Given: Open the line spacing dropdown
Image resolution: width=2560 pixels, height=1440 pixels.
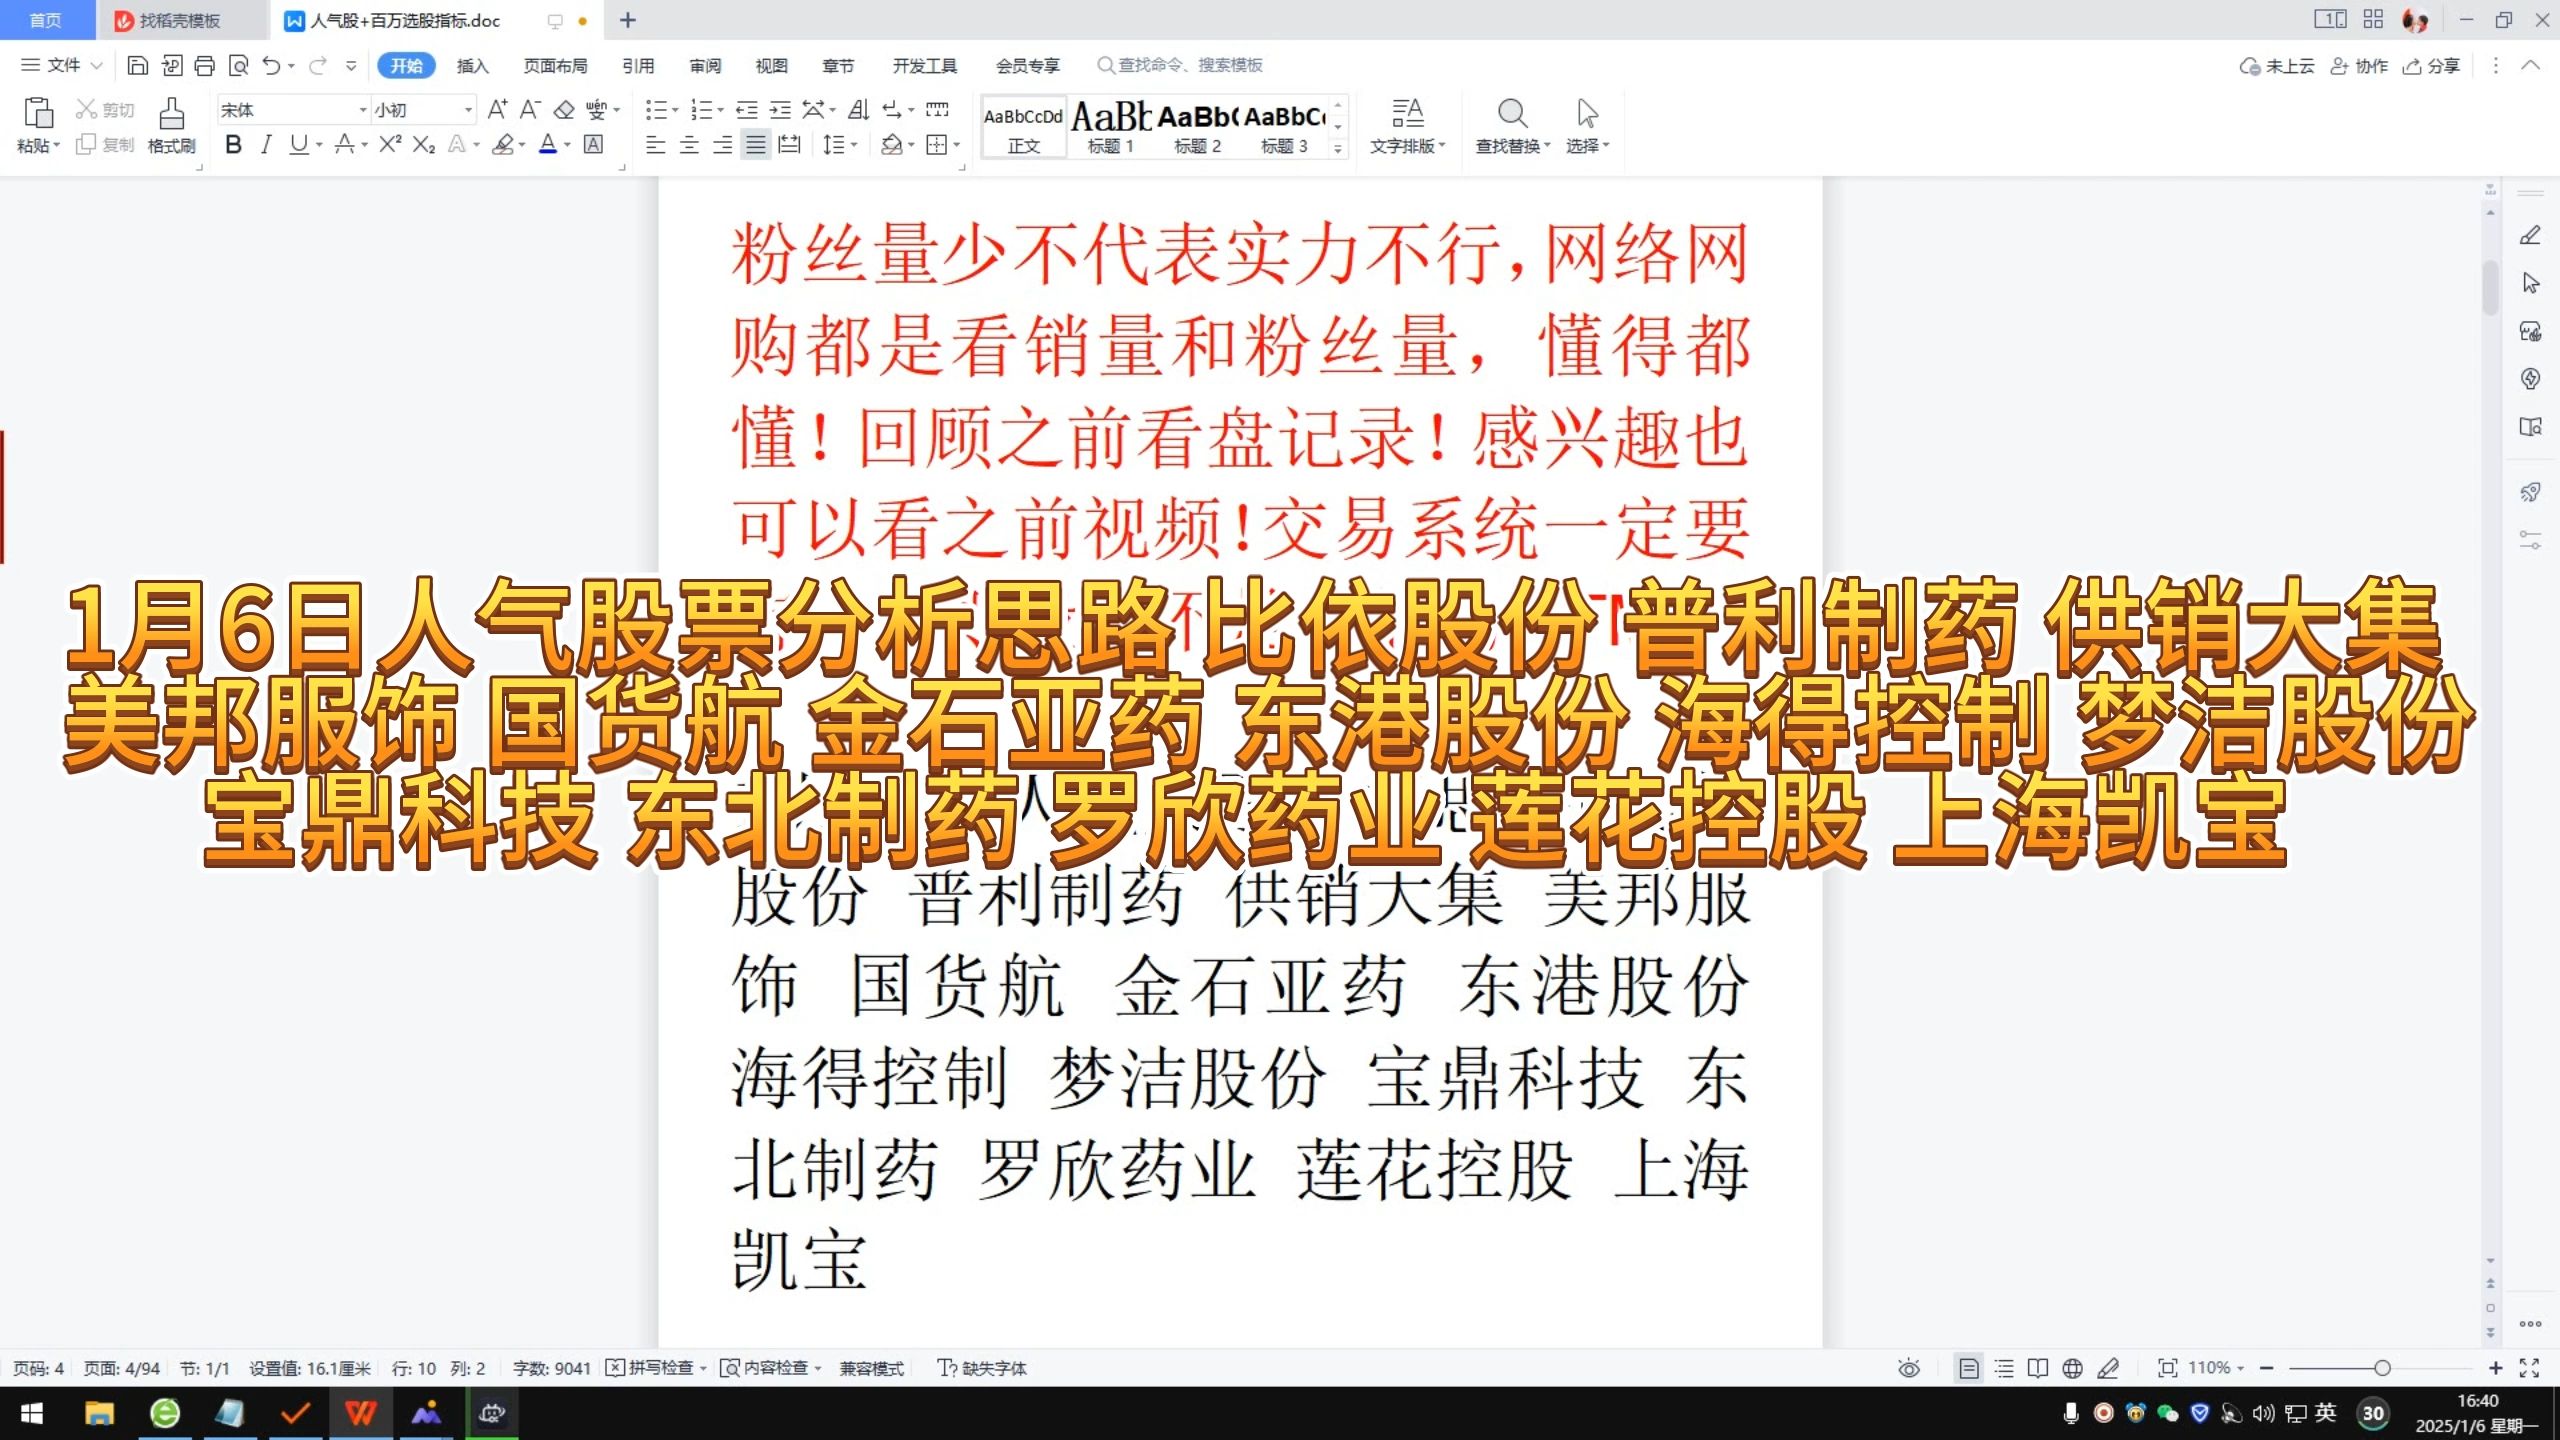Looking at the screenshot, I should (x=855, y=145).
